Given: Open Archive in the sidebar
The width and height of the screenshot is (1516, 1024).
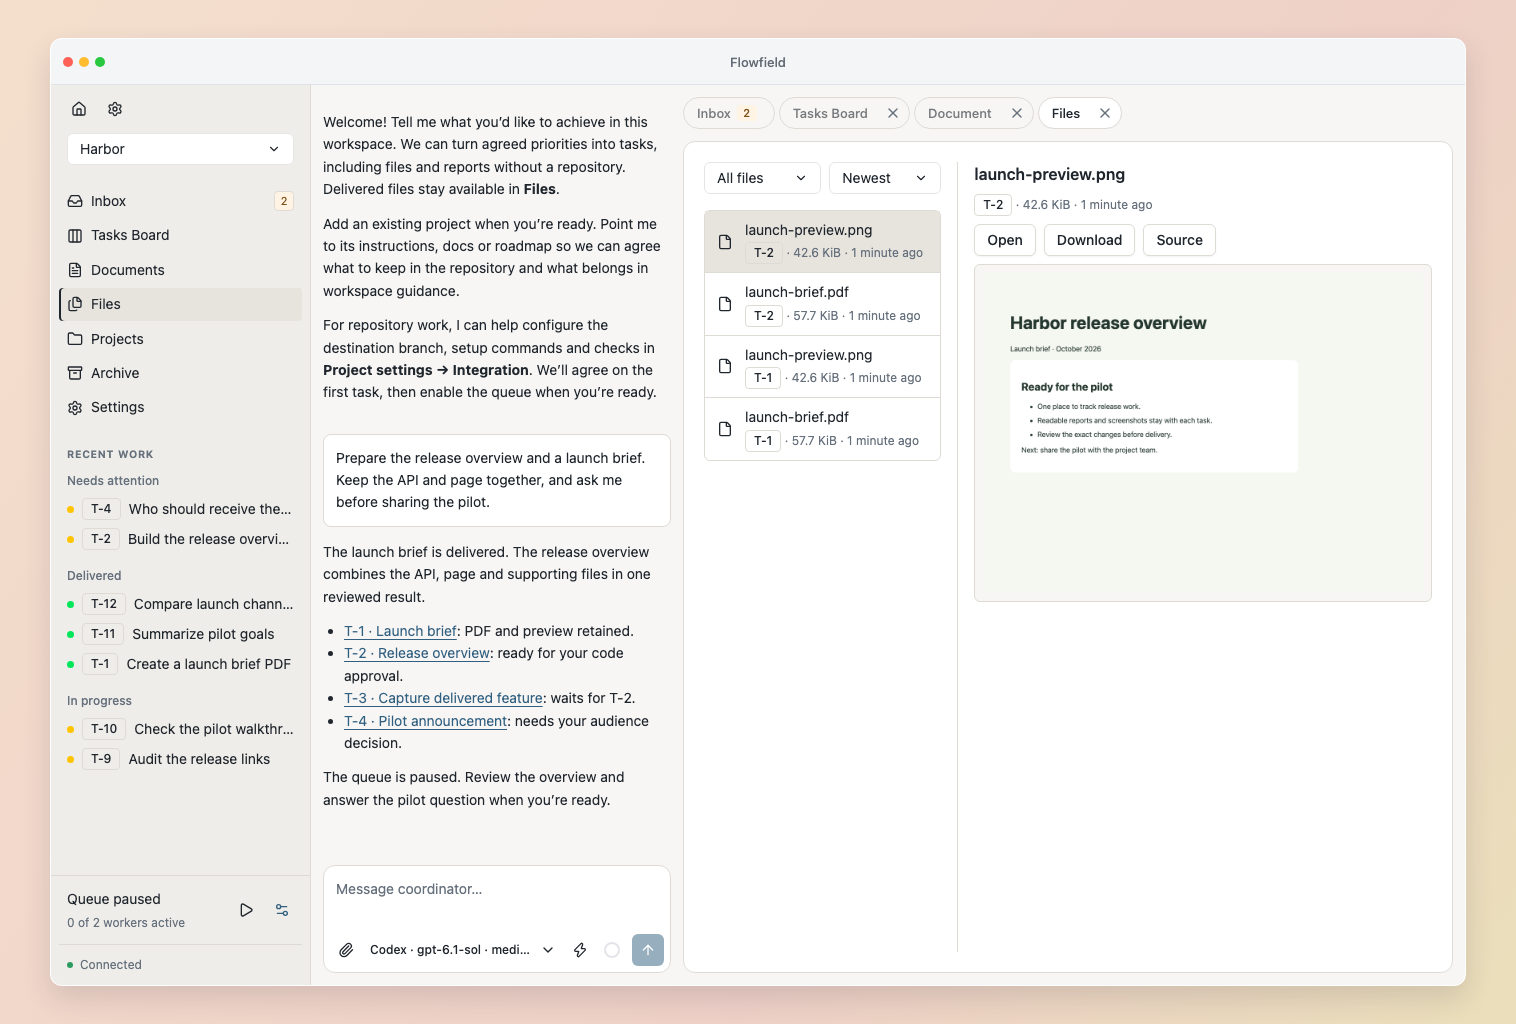Looking at the screenshot, I should (180, 373).
